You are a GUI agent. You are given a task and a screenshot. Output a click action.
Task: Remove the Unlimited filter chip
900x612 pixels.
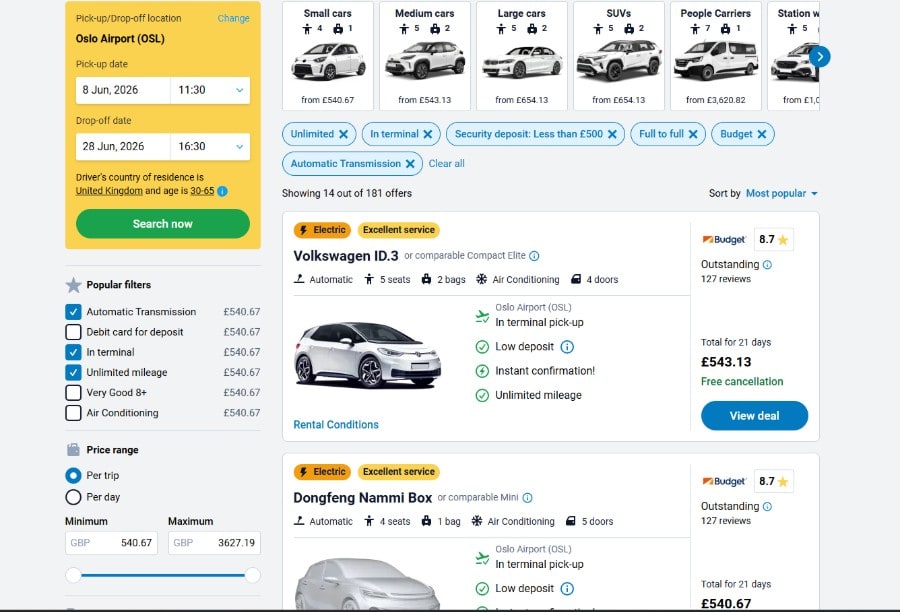343,134
